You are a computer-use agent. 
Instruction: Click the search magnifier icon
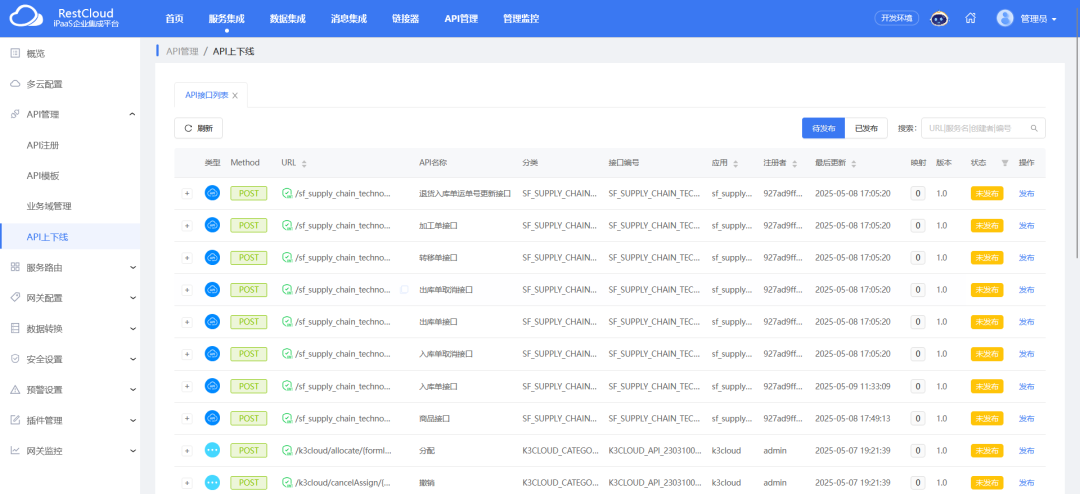coord(1034,128)
